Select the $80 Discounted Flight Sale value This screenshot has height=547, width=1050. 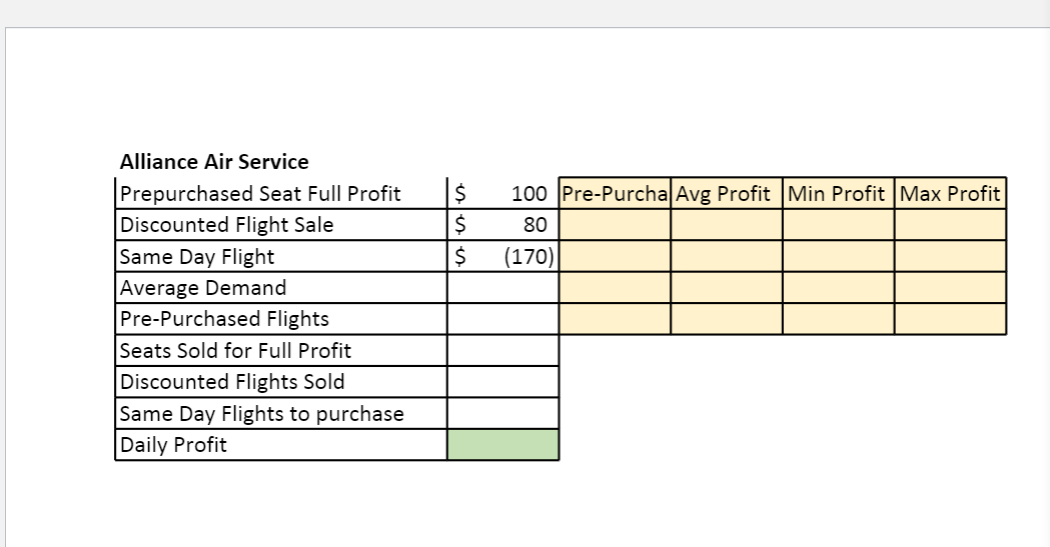click(503, 225)
